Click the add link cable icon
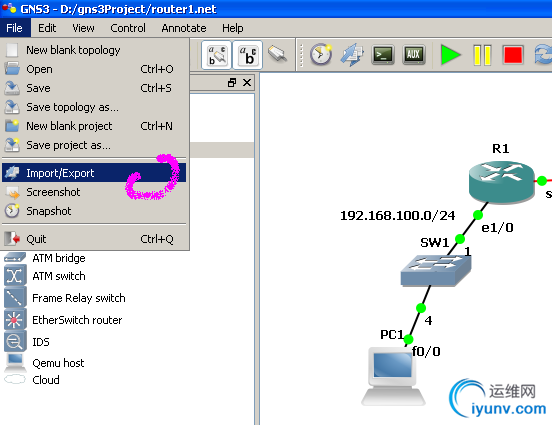552x425 pixels. (278, 54)
